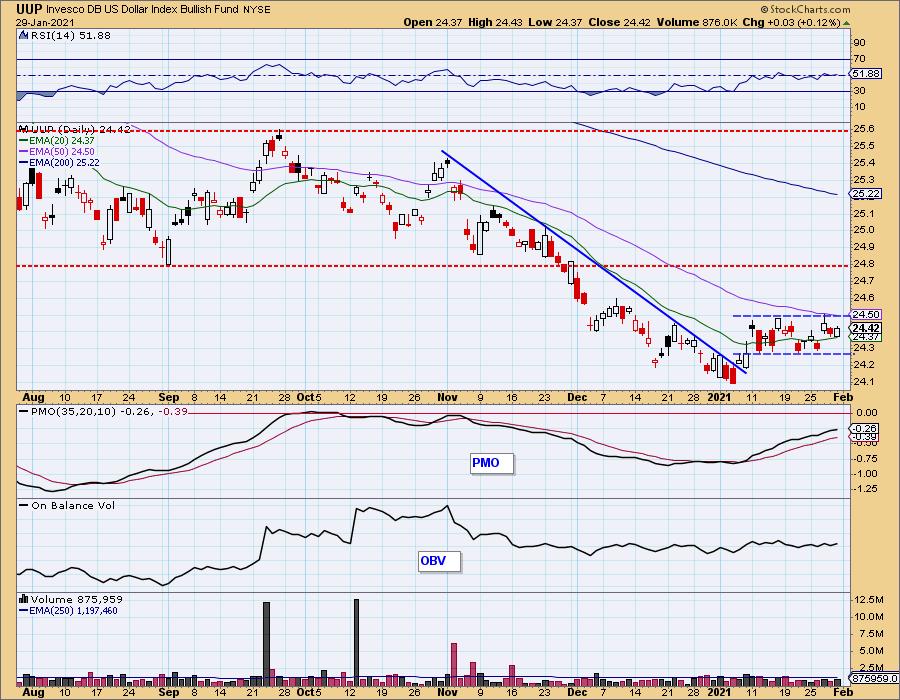Click the tall volume bar in late September
900x700 pixels.
266,643
